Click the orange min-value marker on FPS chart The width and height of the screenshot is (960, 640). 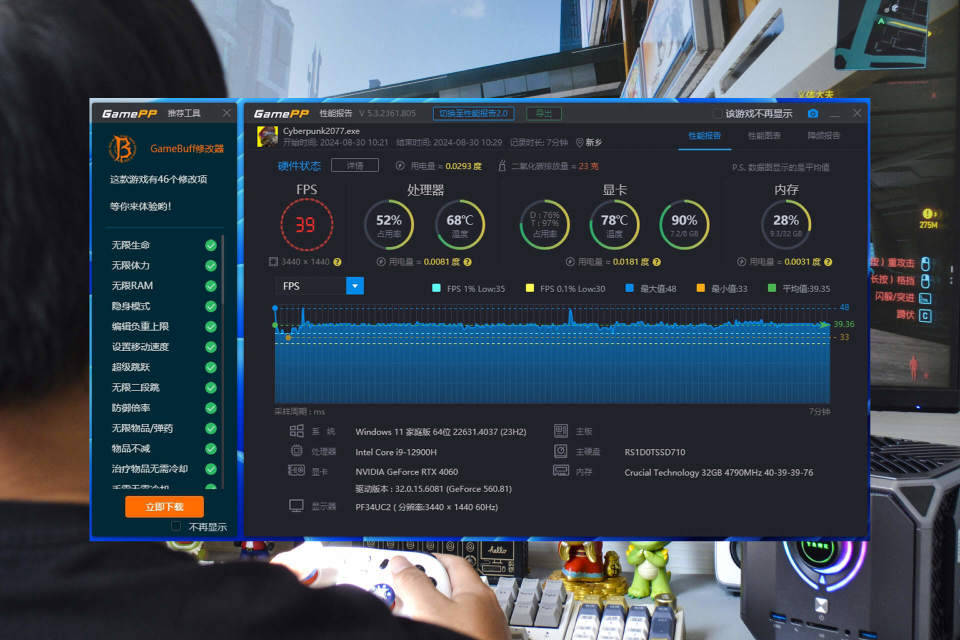[288, 337]
